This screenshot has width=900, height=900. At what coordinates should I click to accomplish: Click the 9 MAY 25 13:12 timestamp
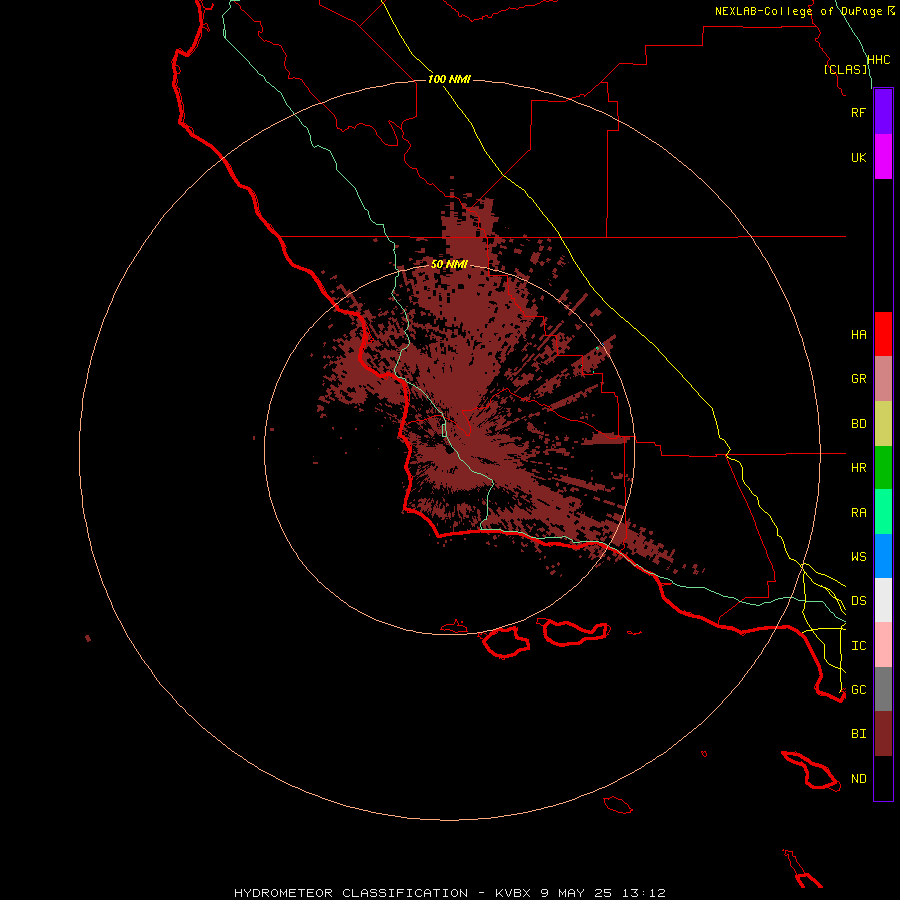603,893
